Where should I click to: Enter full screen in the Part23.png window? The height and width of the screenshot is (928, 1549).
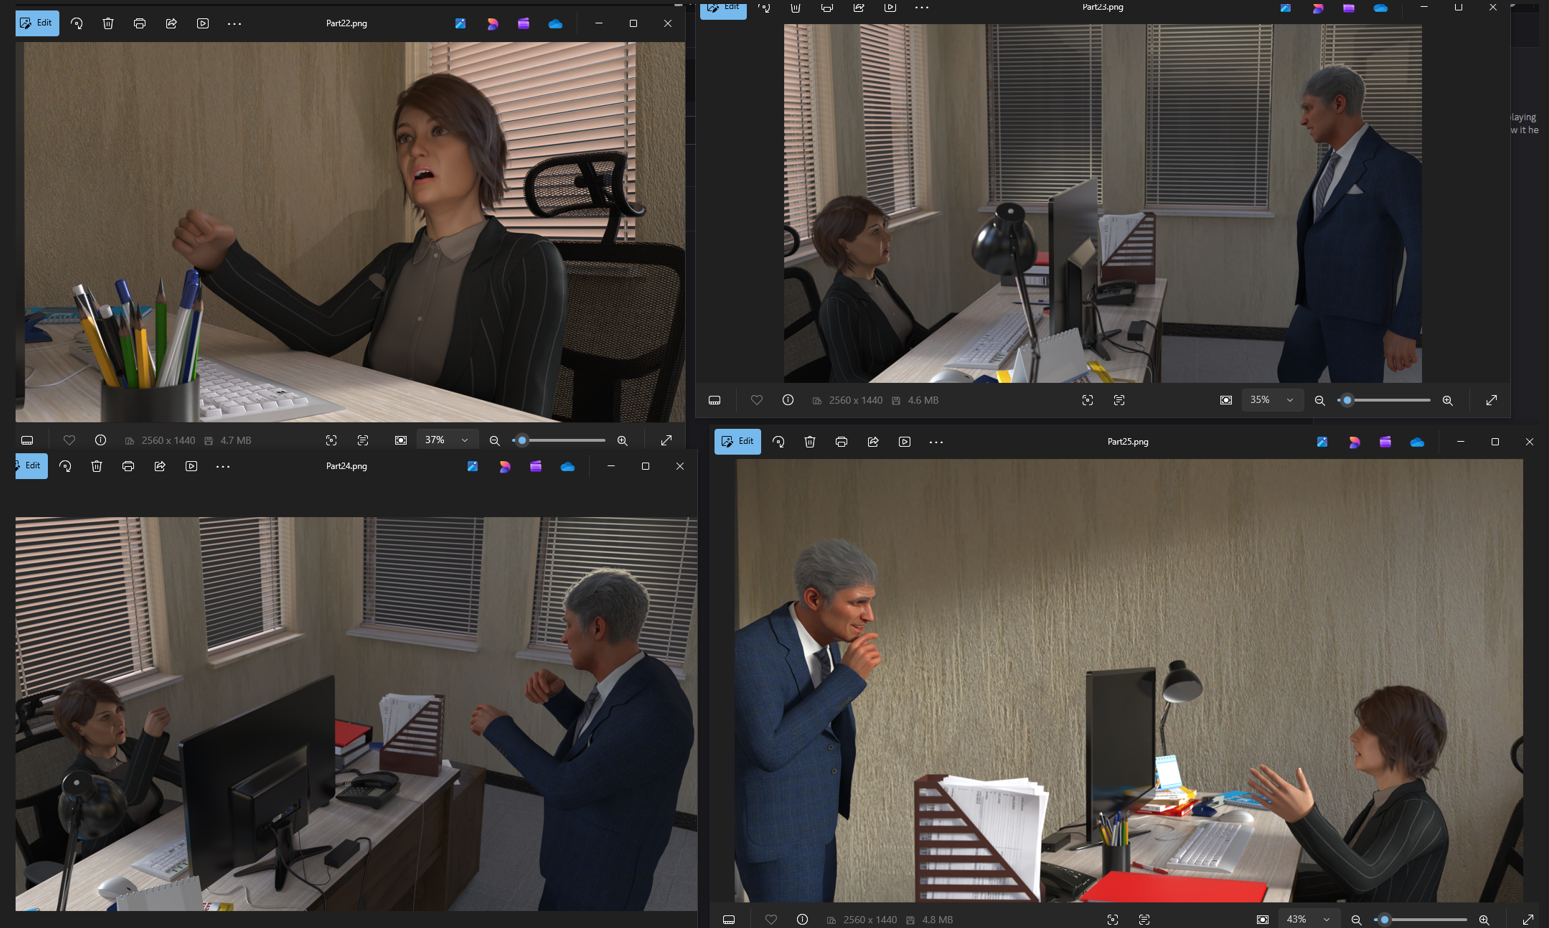1491,400
